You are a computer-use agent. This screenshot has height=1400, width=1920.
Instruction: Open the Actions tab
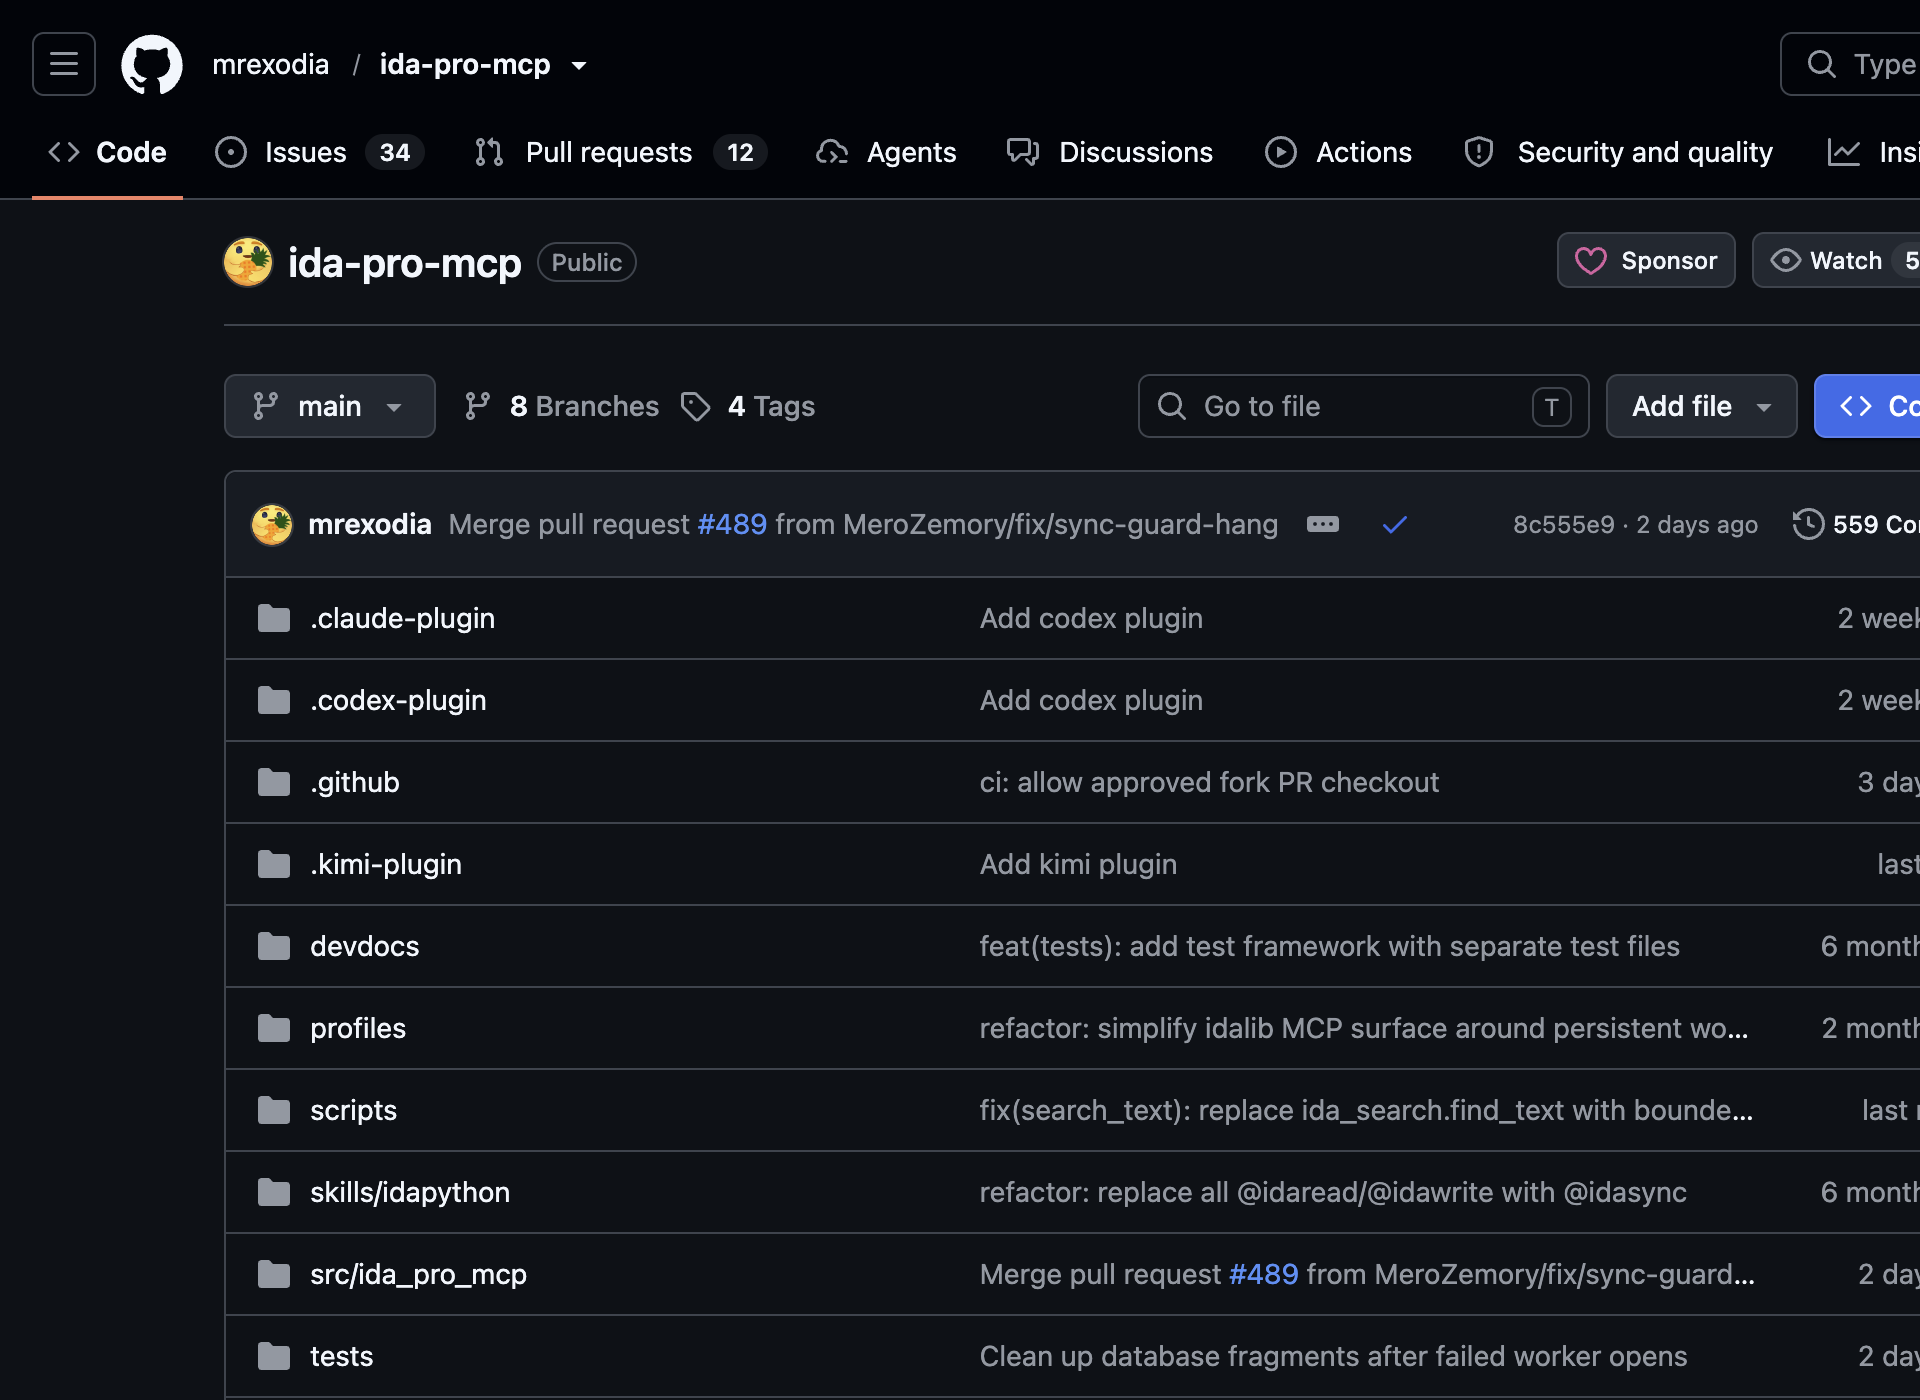click(x=1339, y=152)
